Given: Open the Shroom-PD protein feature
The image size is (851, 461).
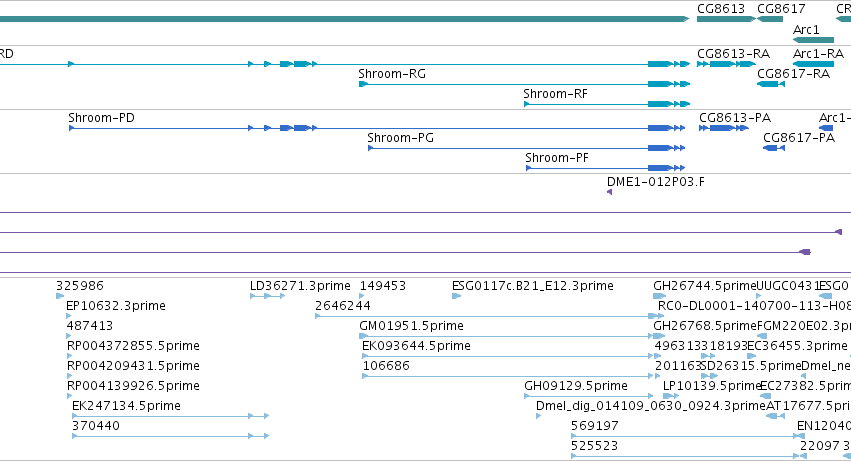Looking at the screenshot, I should [101, 118].
